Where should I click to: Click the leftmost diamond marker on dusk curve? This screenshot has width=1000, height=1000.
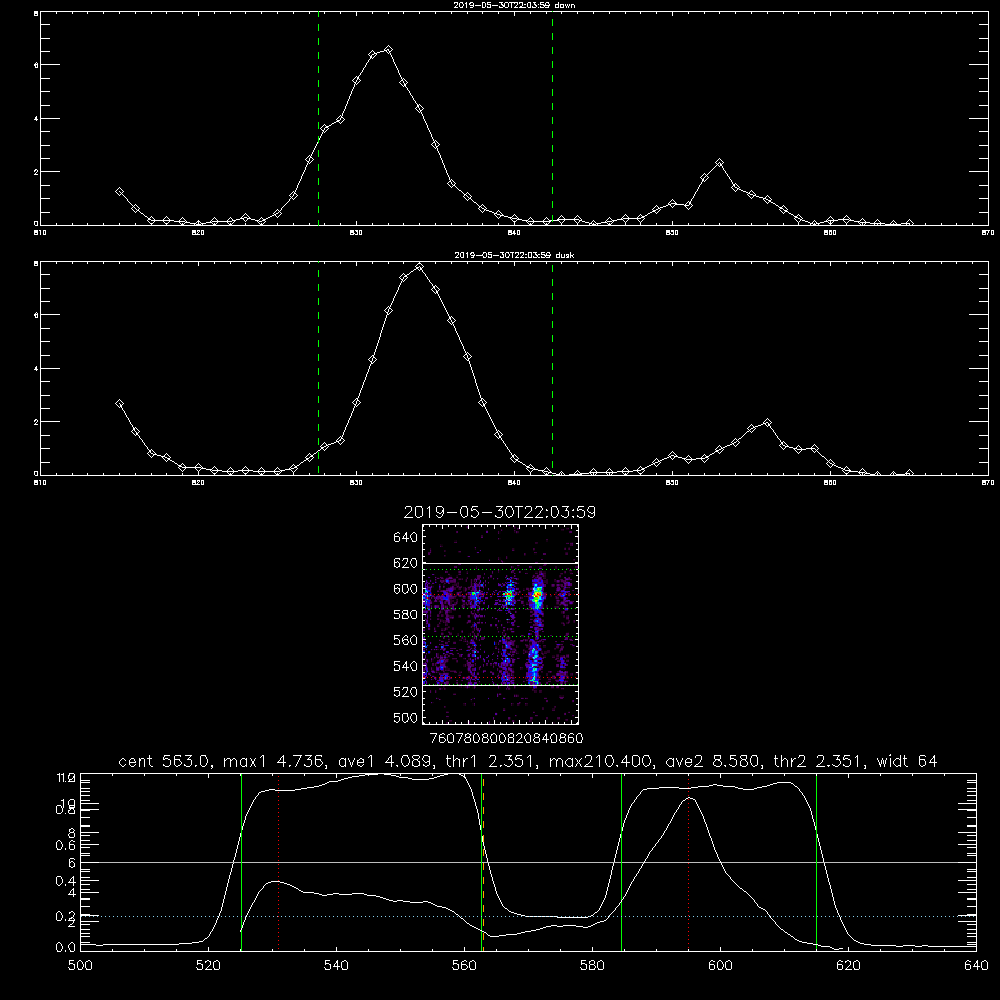119,403
